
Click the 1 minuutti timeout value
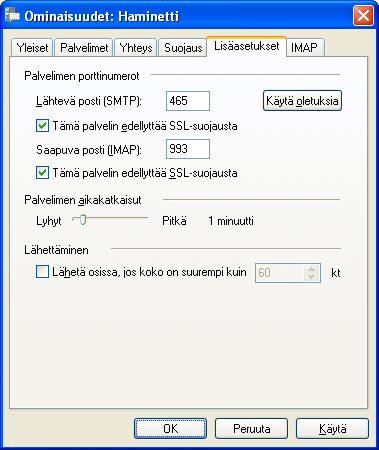pyautogui.click(x=231, y=221)
